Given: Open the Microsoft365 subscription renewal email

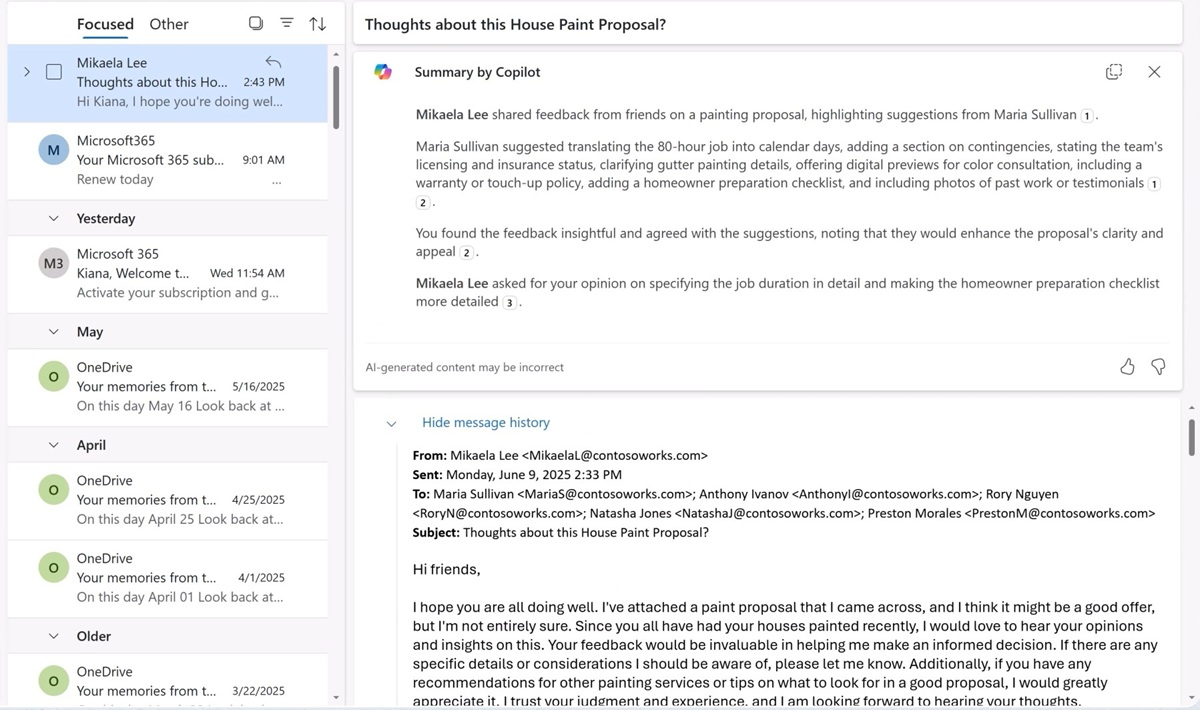Looking at the screenshot, I should [167, 160].
